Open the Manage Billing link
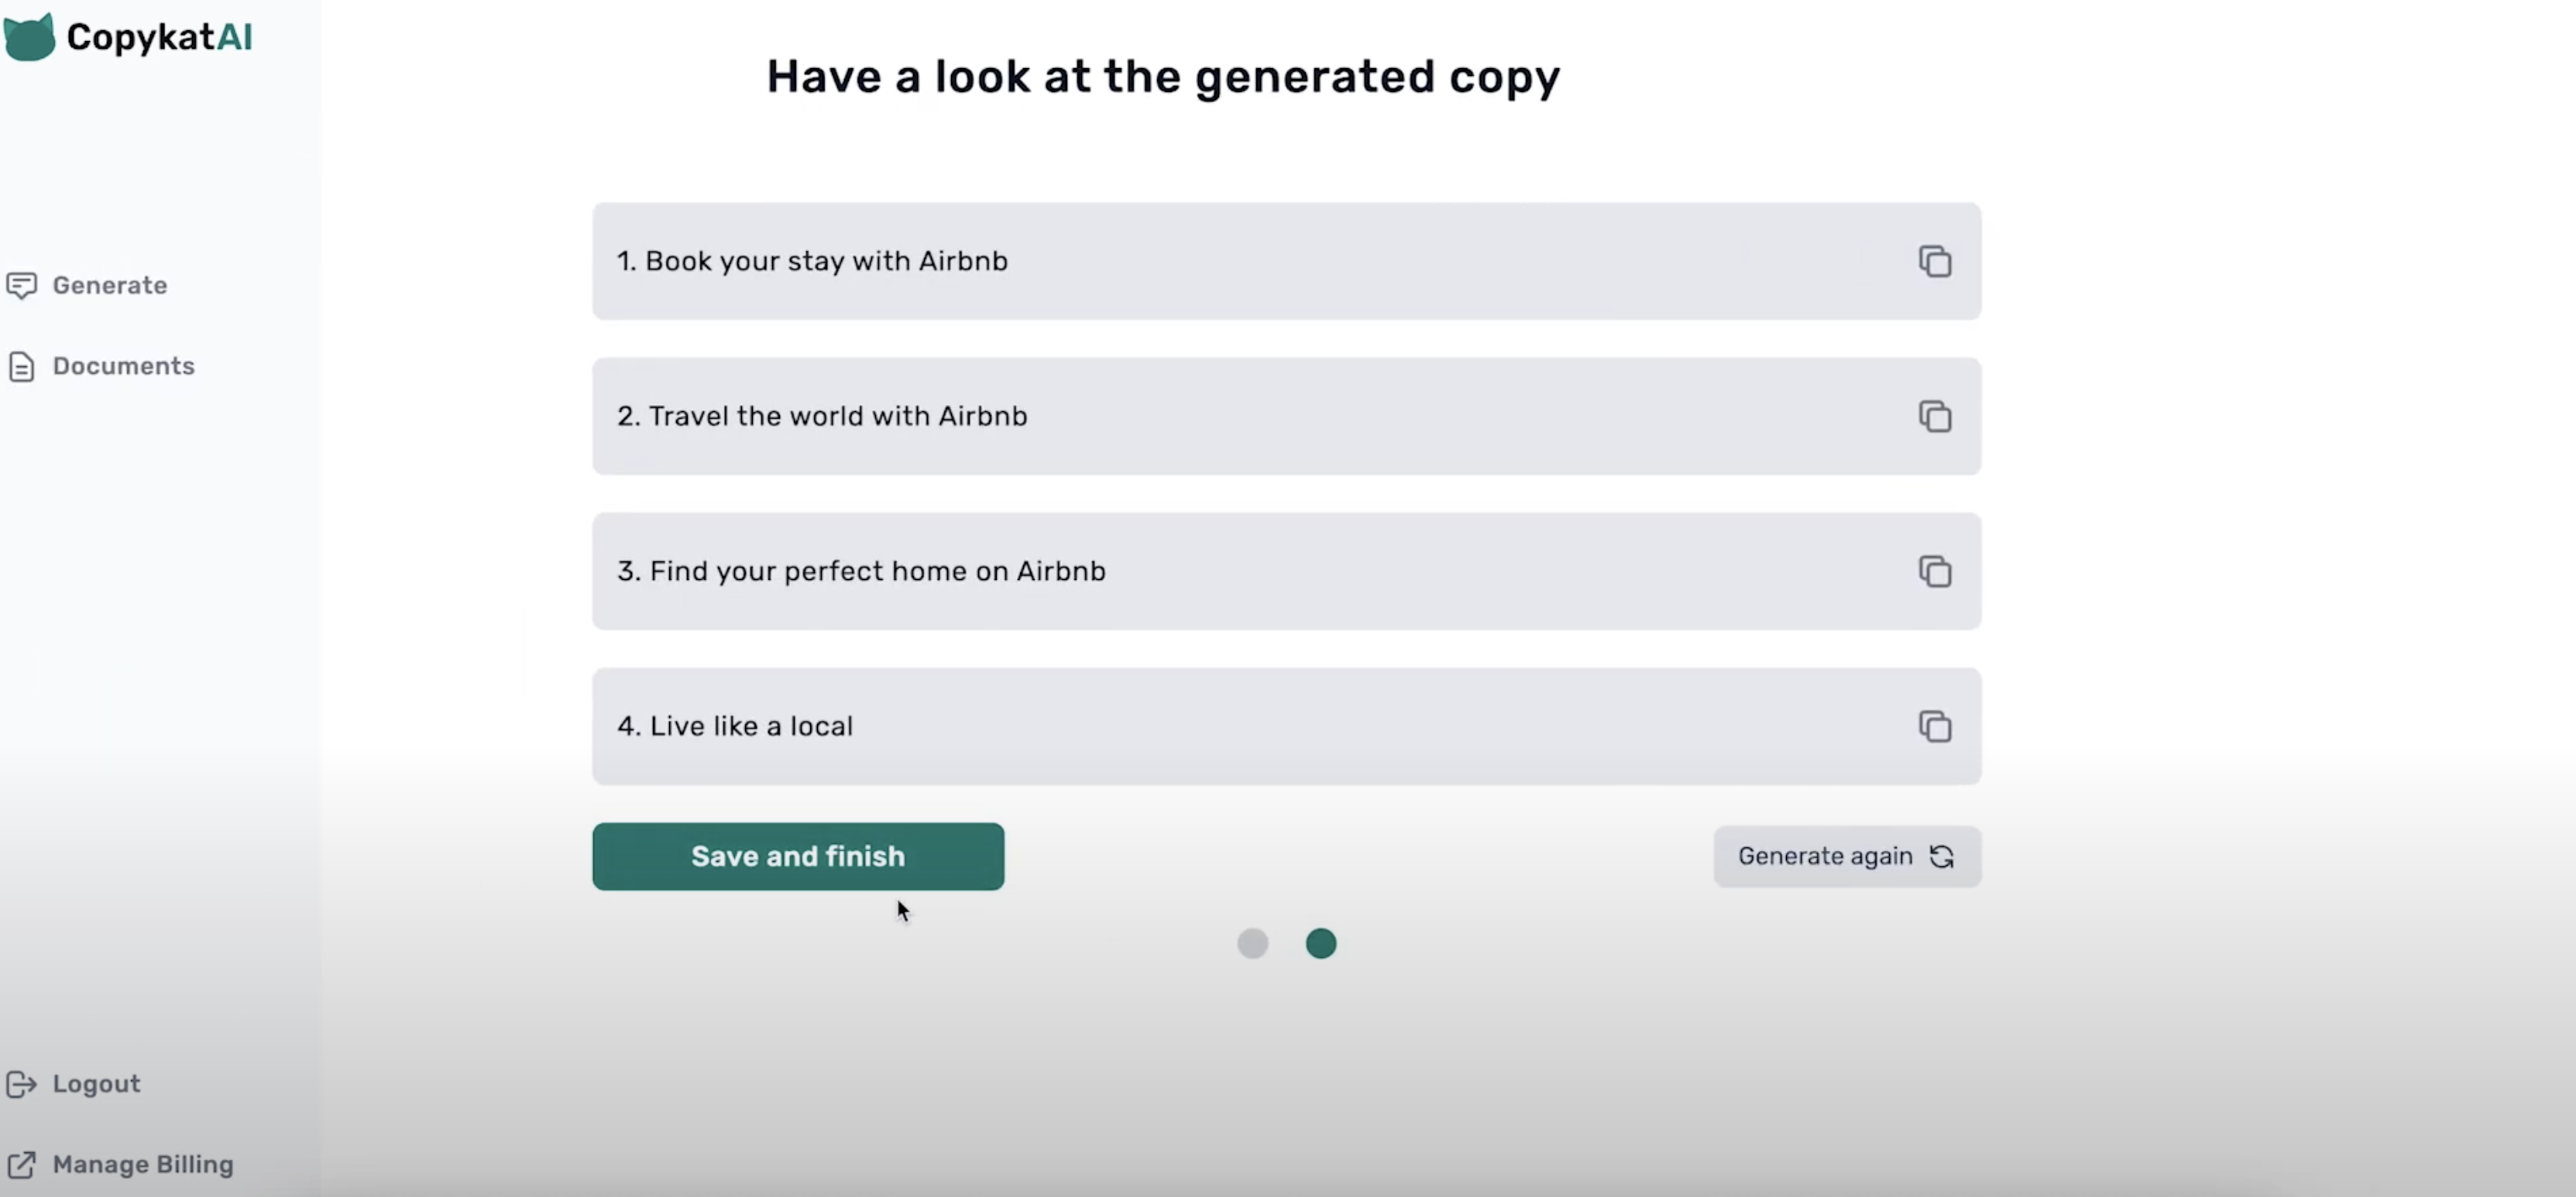 [142, 1165]
